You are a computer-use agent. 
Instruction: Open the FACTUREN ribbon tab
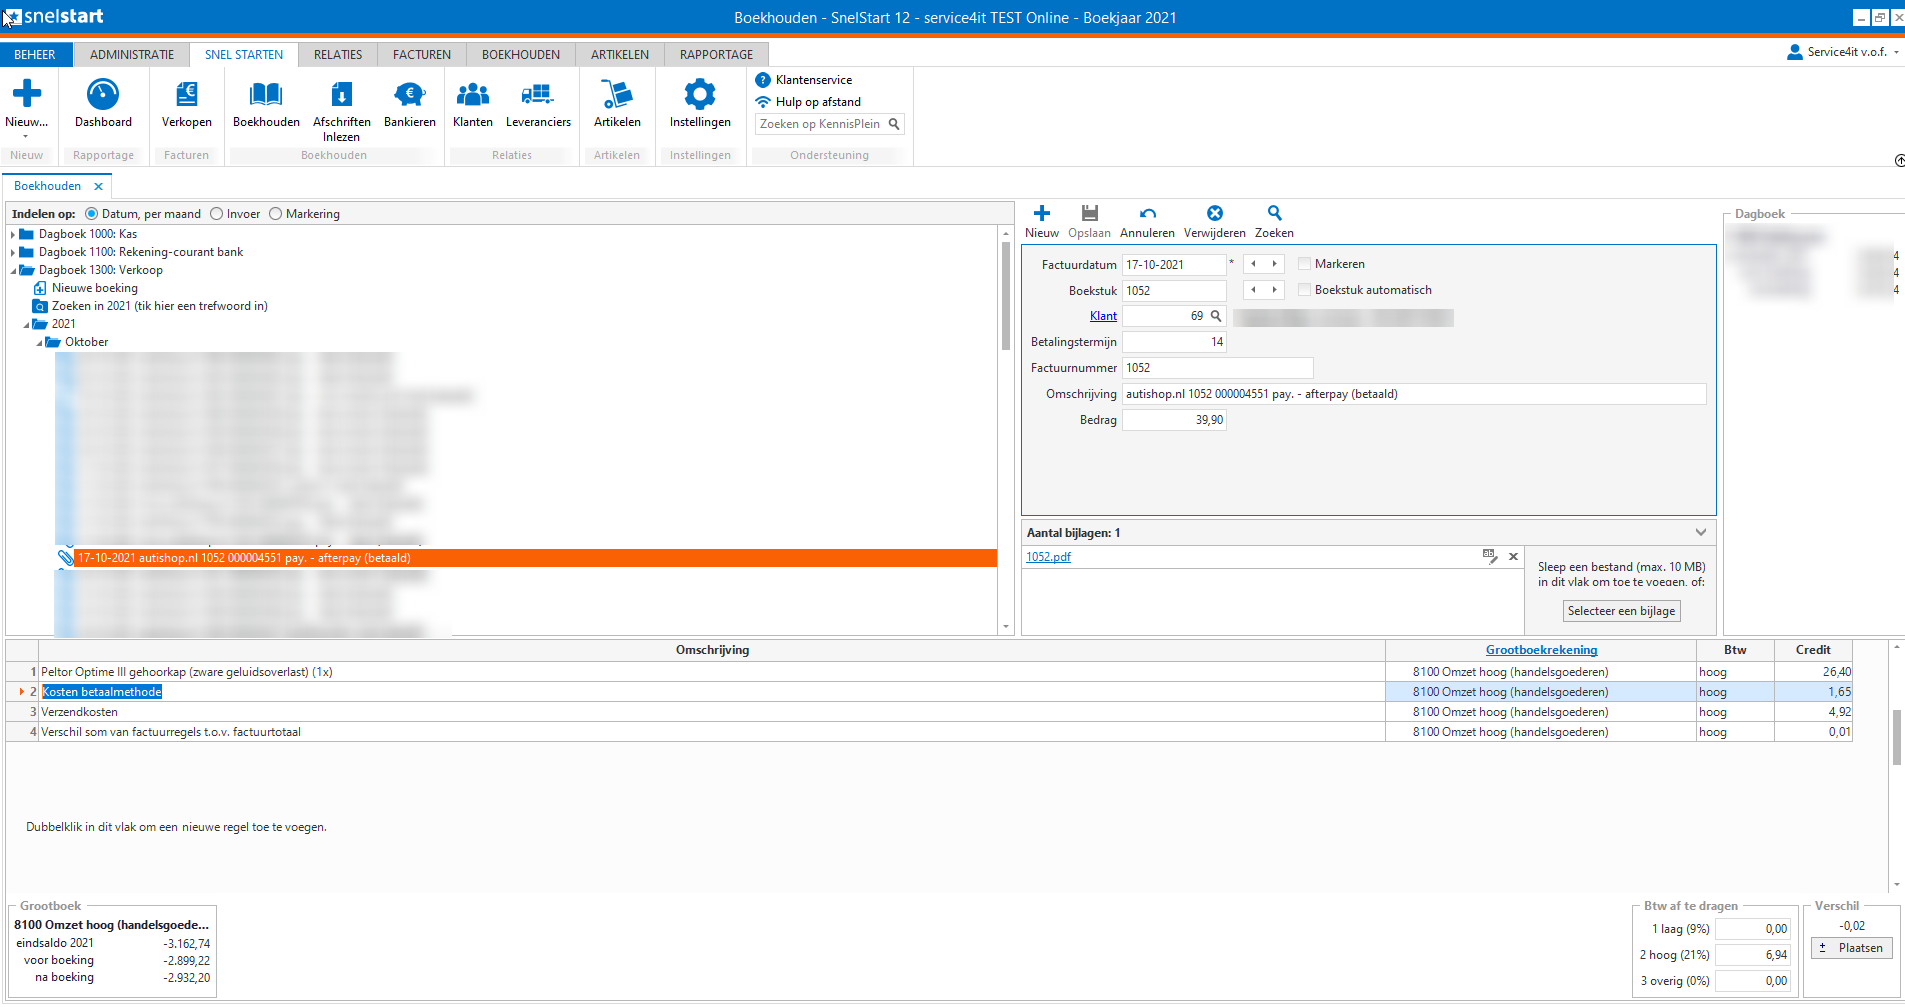(x=421, y=55)
